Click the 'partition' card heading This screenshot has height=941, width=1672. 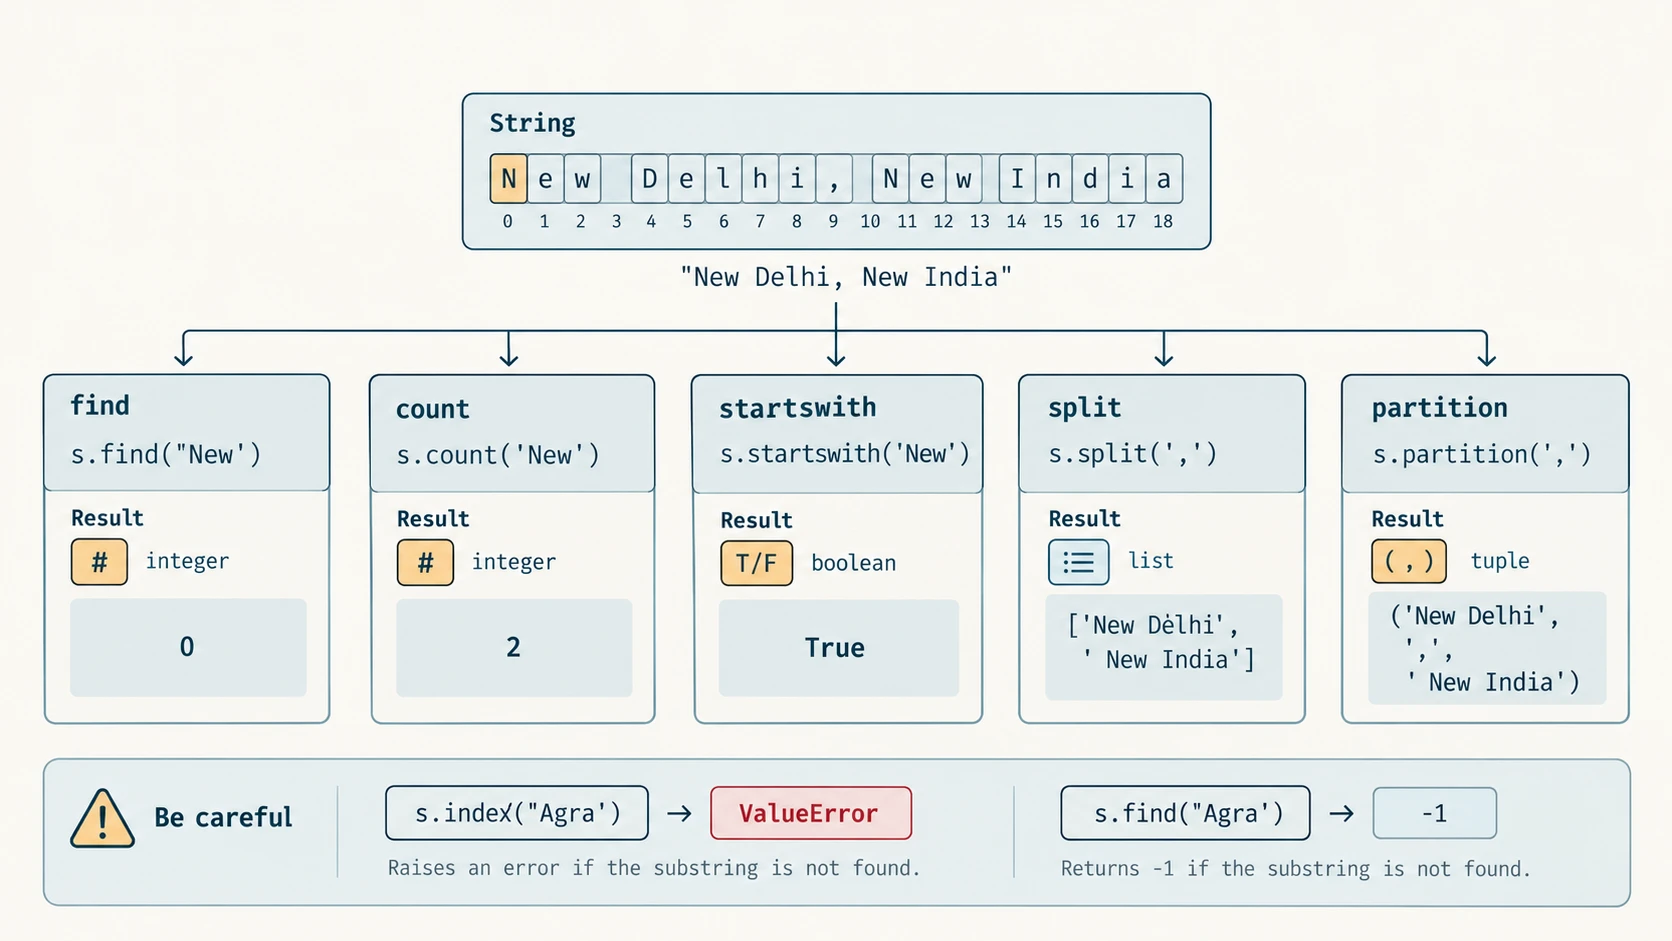coord(1439,408)
